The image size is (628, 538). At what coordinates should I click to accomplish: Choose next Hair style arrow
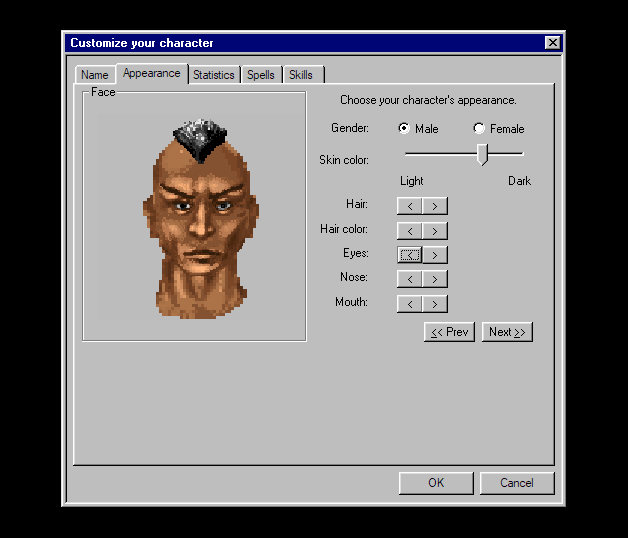coord(435,206)
